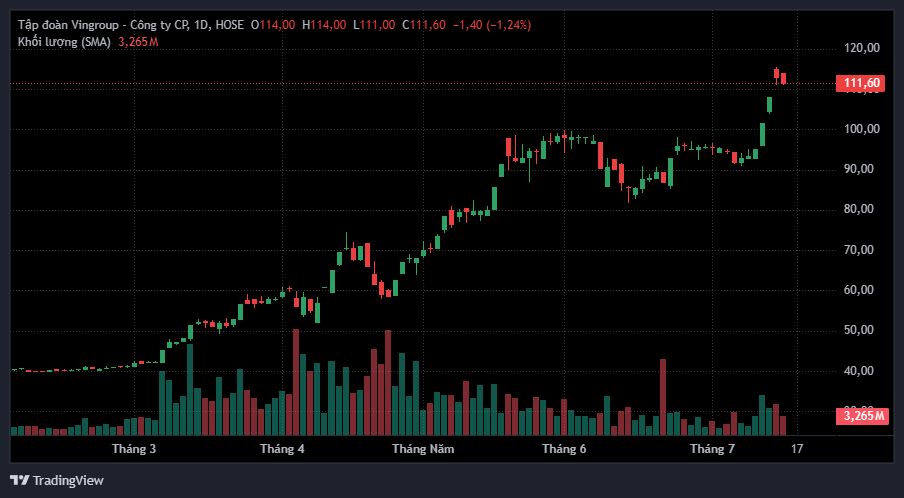Click the 120,00 price axis label
Image resolution: width=904 pixels, height=498 pixels.
point(862,48)
